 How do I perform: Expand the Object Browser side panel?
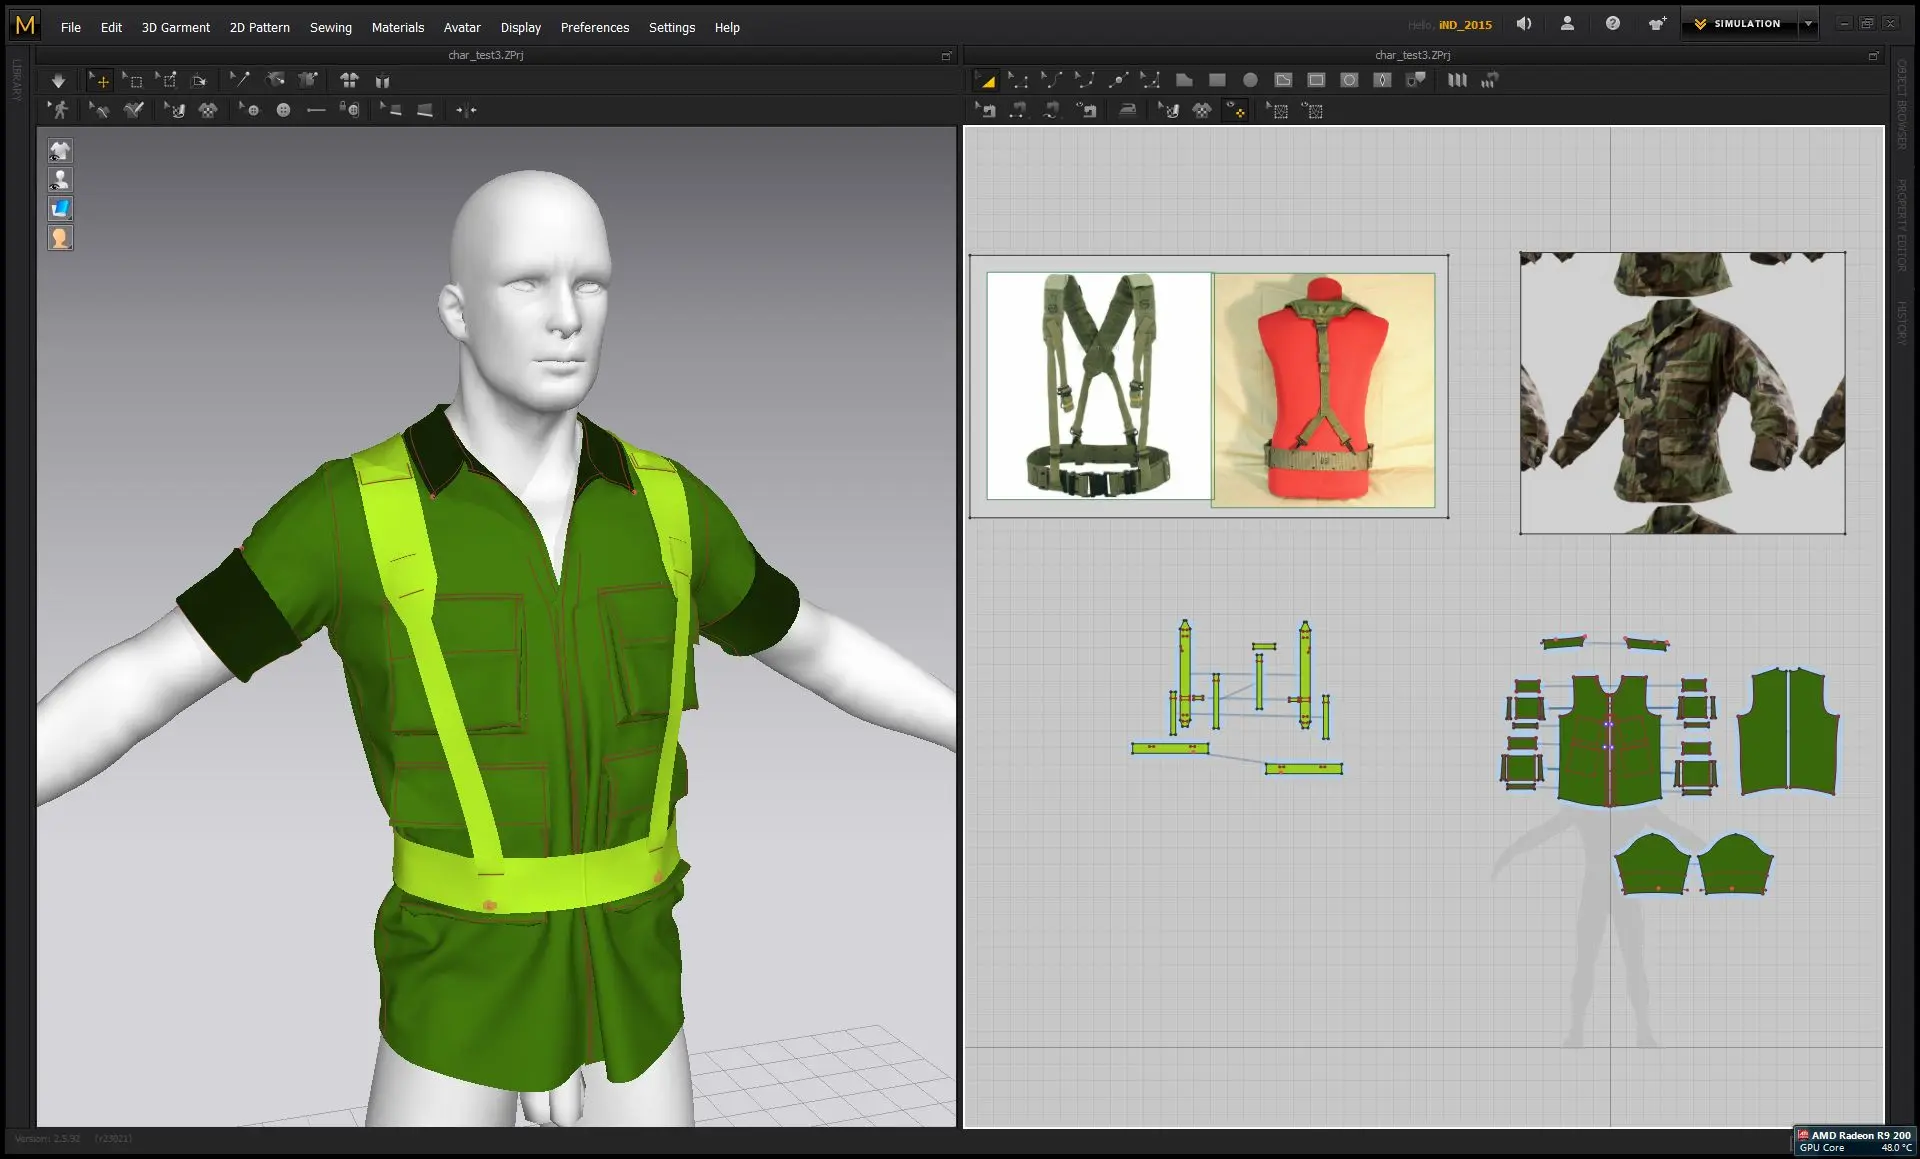[x=1902, y=104]
